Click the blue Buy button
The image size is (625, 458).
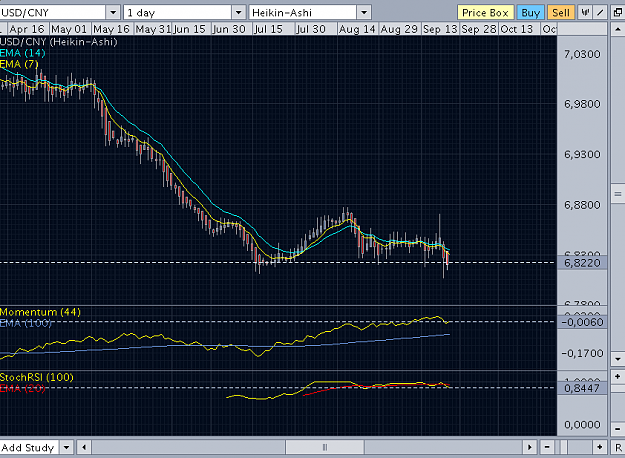pyautogui.click(x=531, y=13)
